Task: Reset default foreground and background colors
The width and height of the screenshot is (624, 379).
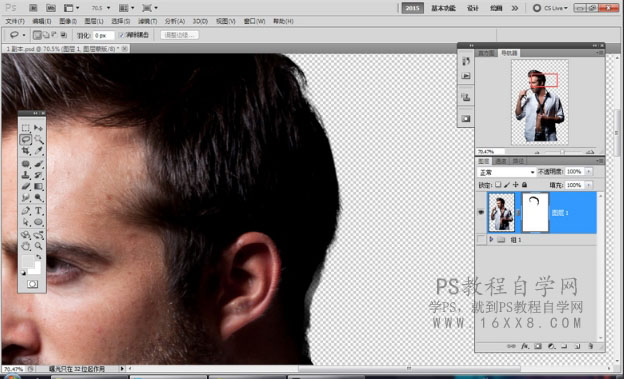Action: pos(23,273)
